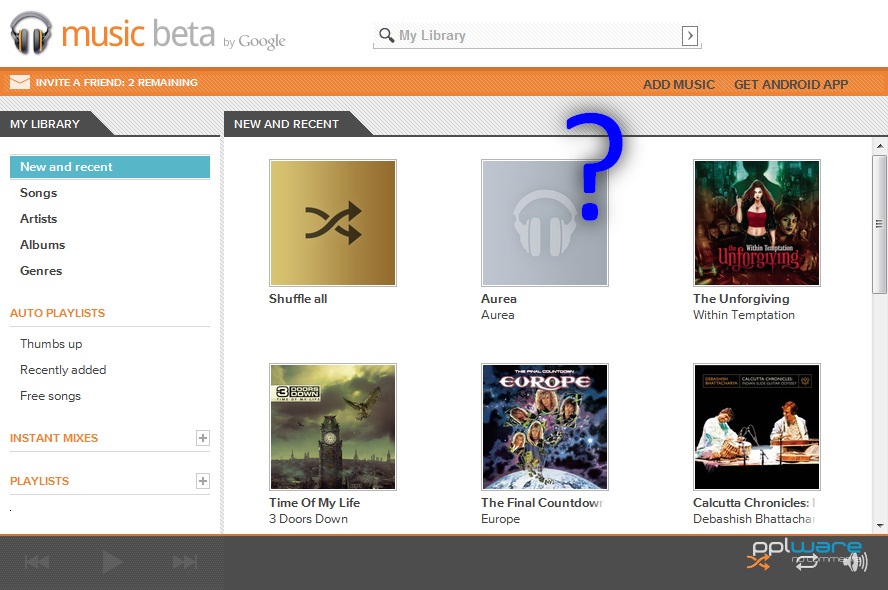888x590 pixels.
Task: Open The Unforgiving album cover
Action: (x=757, y=223)
